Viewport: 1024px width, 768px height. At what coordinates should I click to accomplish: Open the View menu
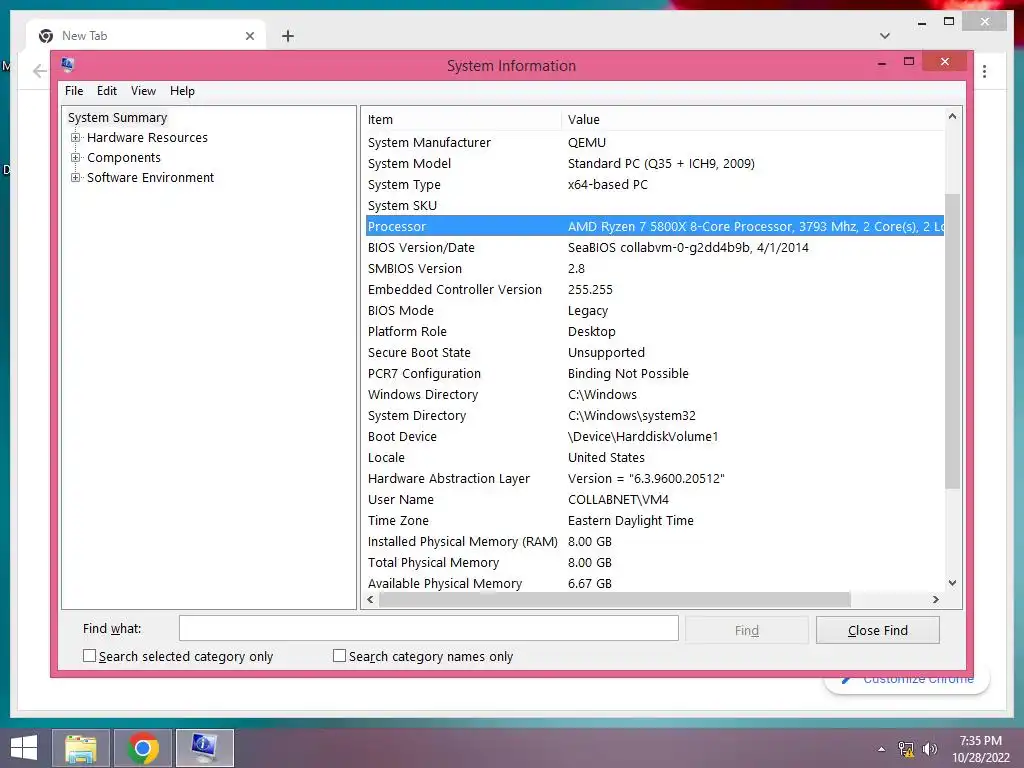point(143,91)
